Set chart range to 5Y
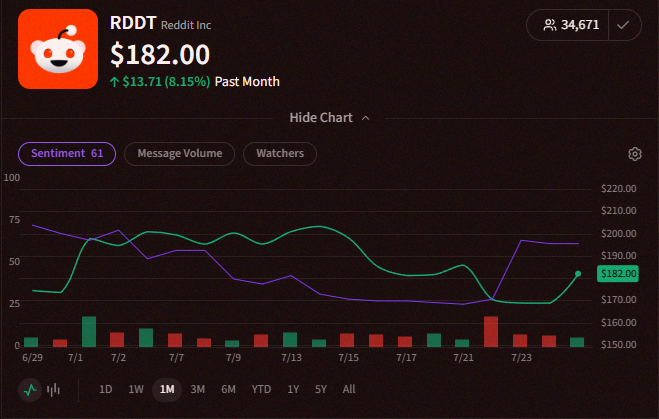Viewport: 659px width, 419px height. (321, 390)
